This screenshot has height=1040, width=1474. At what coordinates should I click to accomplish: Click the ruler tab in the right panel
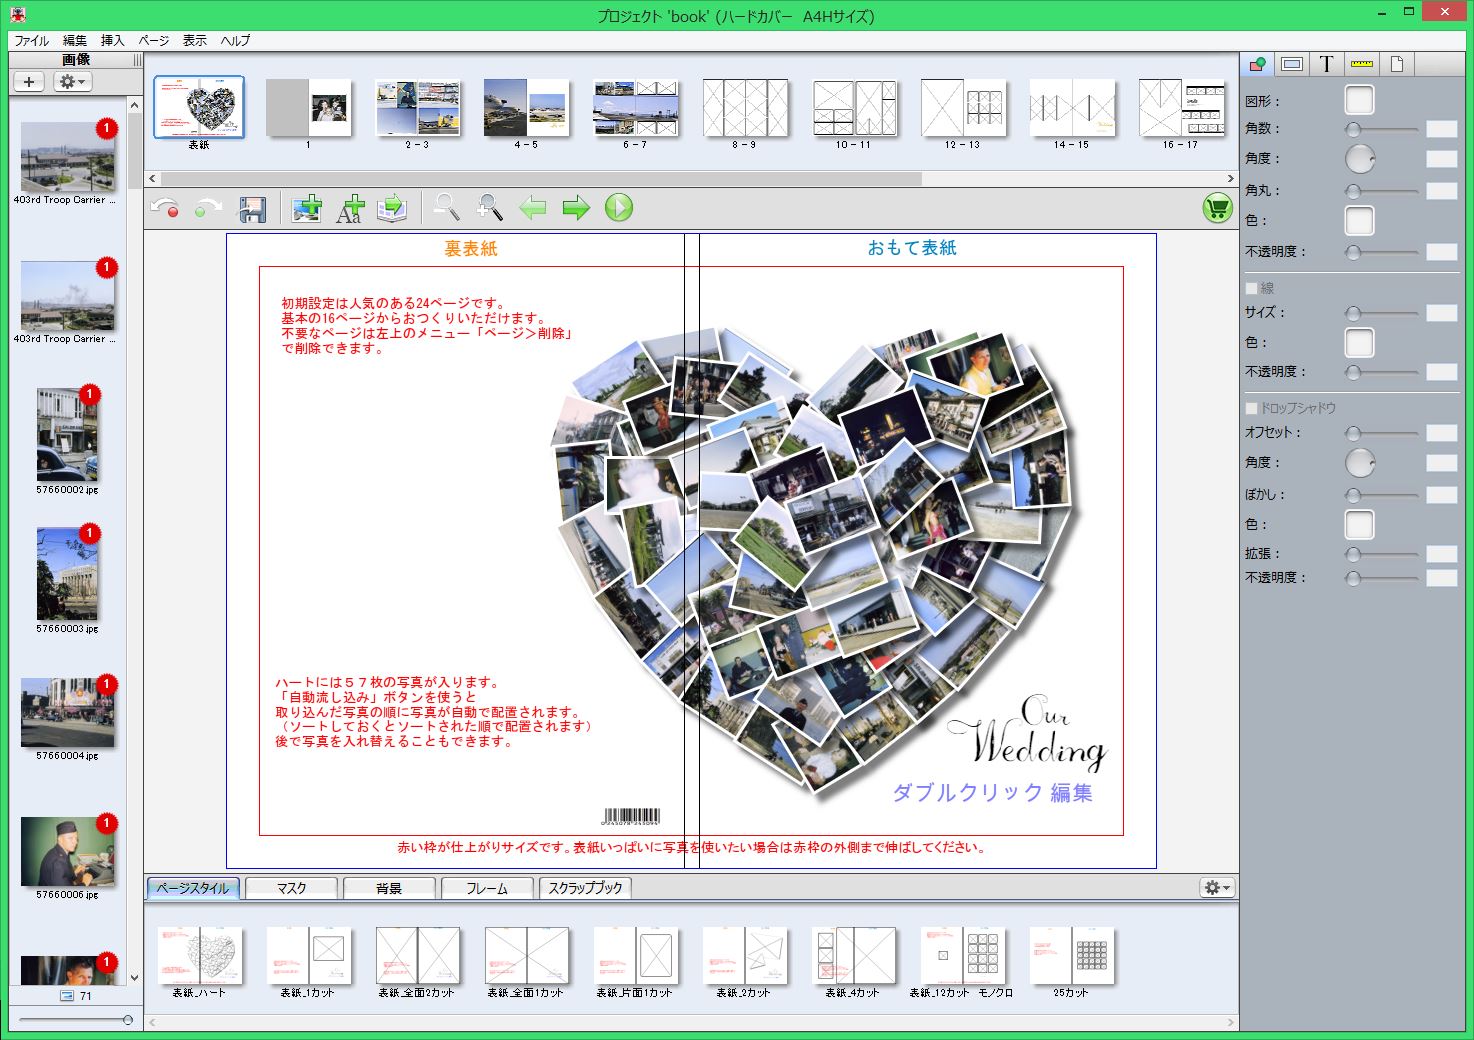coord(1360,63)
